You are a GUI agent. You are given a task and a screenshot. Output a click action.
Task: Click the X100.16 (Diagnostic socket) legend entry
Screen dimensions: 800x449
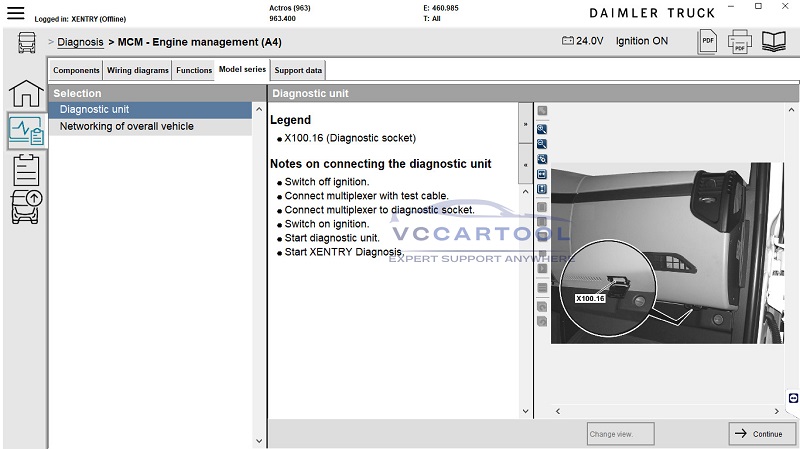pos(350,138)
